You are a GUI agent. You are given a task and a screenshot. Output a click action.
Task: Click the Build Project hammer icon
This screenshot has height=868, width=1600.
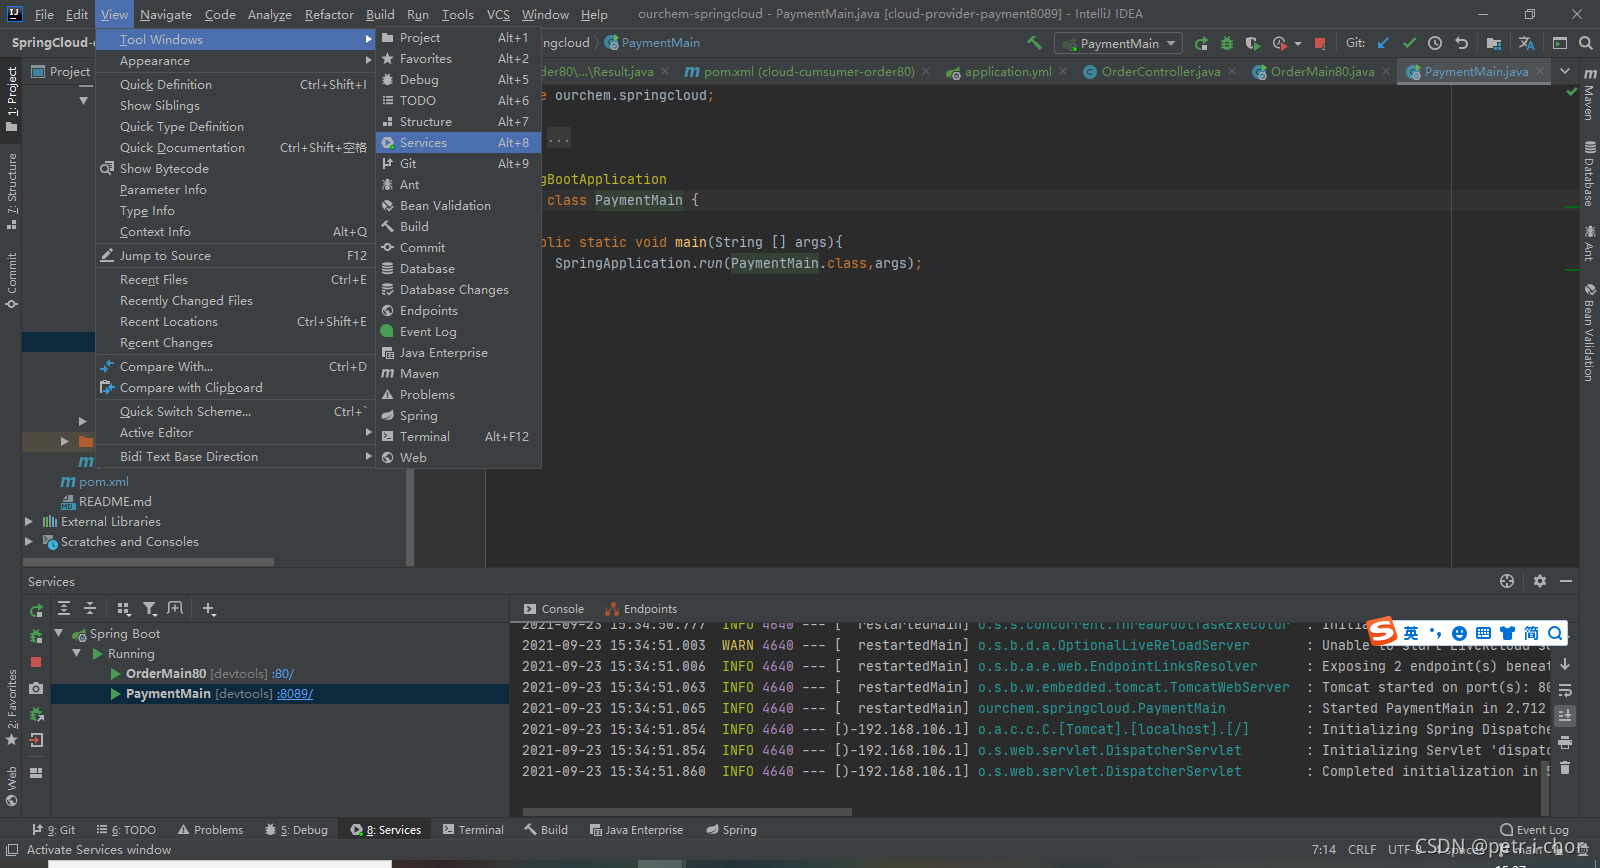pos(1034,43)
